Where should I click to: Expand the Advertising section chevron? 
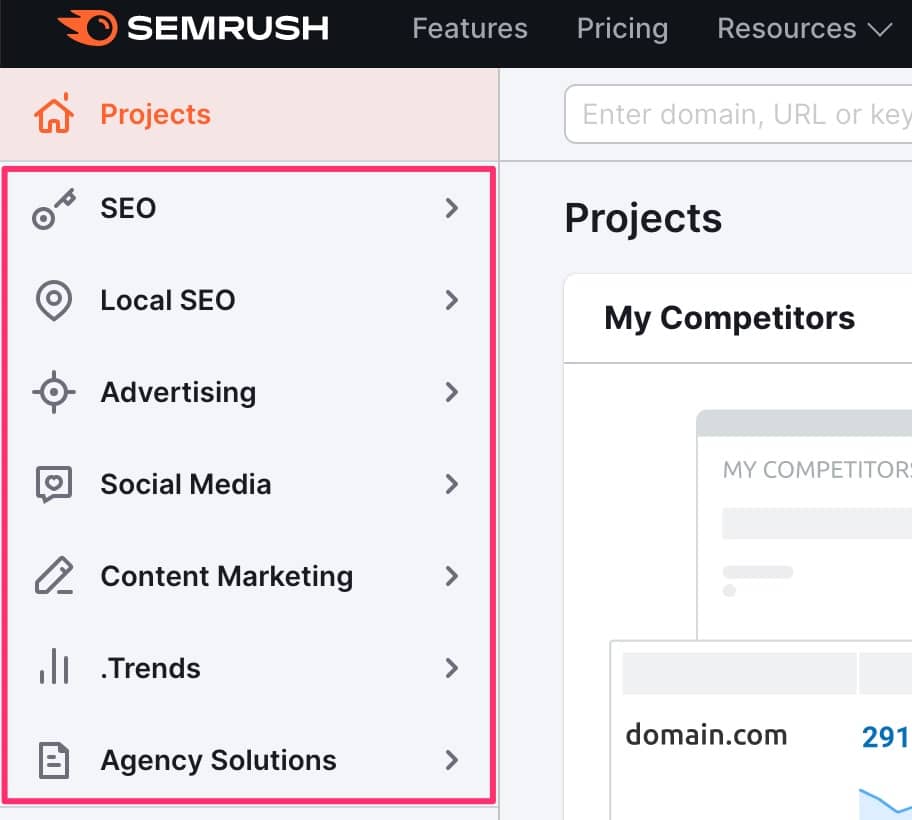pyautogui.click(x=452, y=392)
